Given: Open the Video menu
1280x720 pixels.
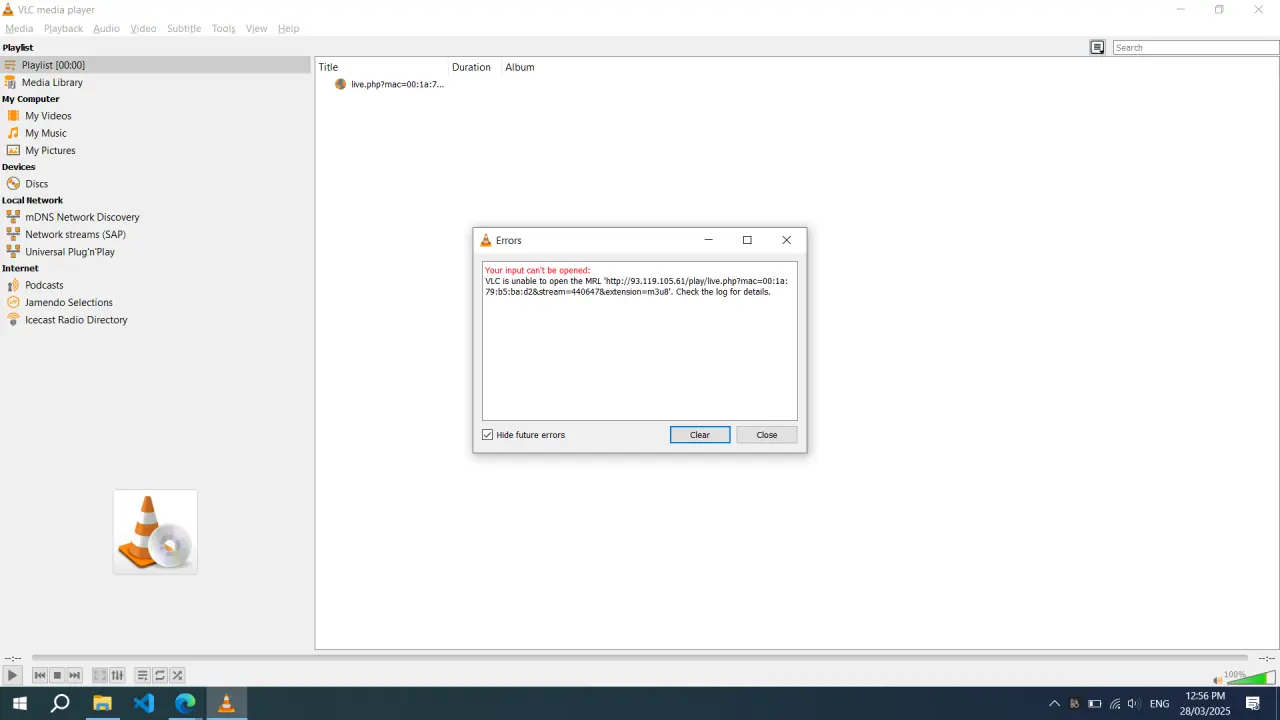Looking at the screenshot, I should click(x=143, y=28).
